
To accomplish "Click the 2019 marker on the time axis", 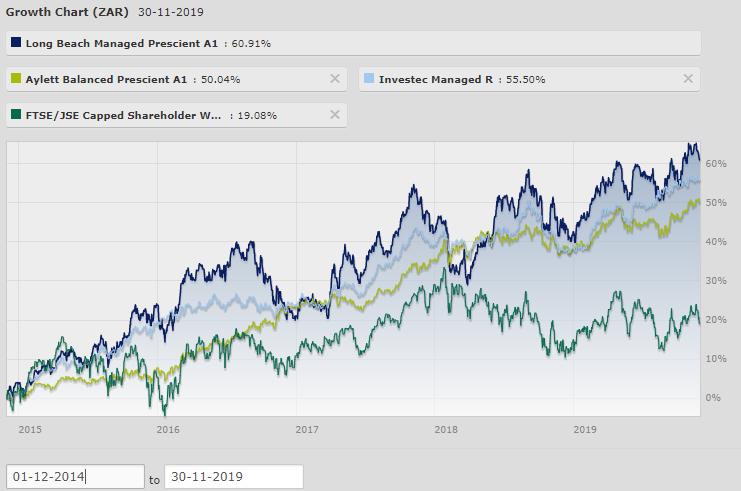I will 585,430.
